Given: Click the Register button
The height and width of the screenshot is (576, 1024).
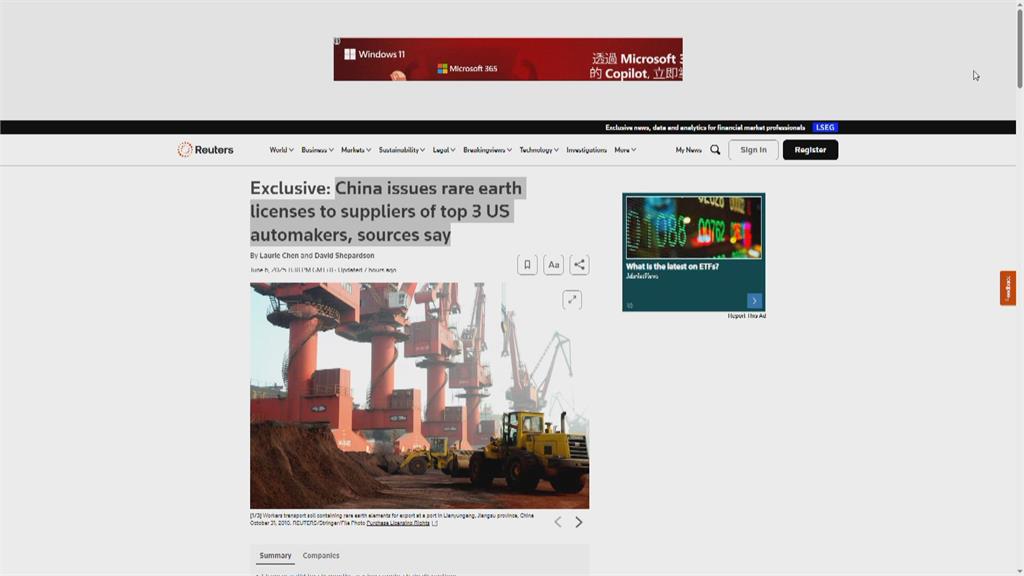Looking at the screenshot, I should 810,150.
